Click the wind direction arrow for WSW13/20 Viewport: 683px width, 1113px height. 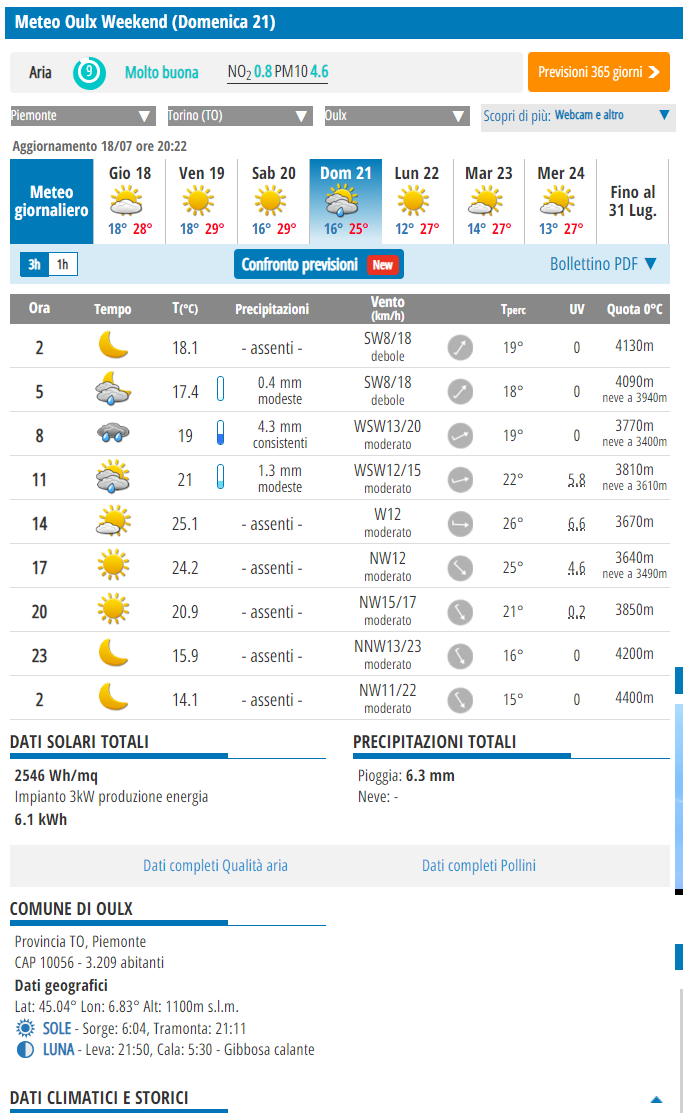(x=460, y=435)
